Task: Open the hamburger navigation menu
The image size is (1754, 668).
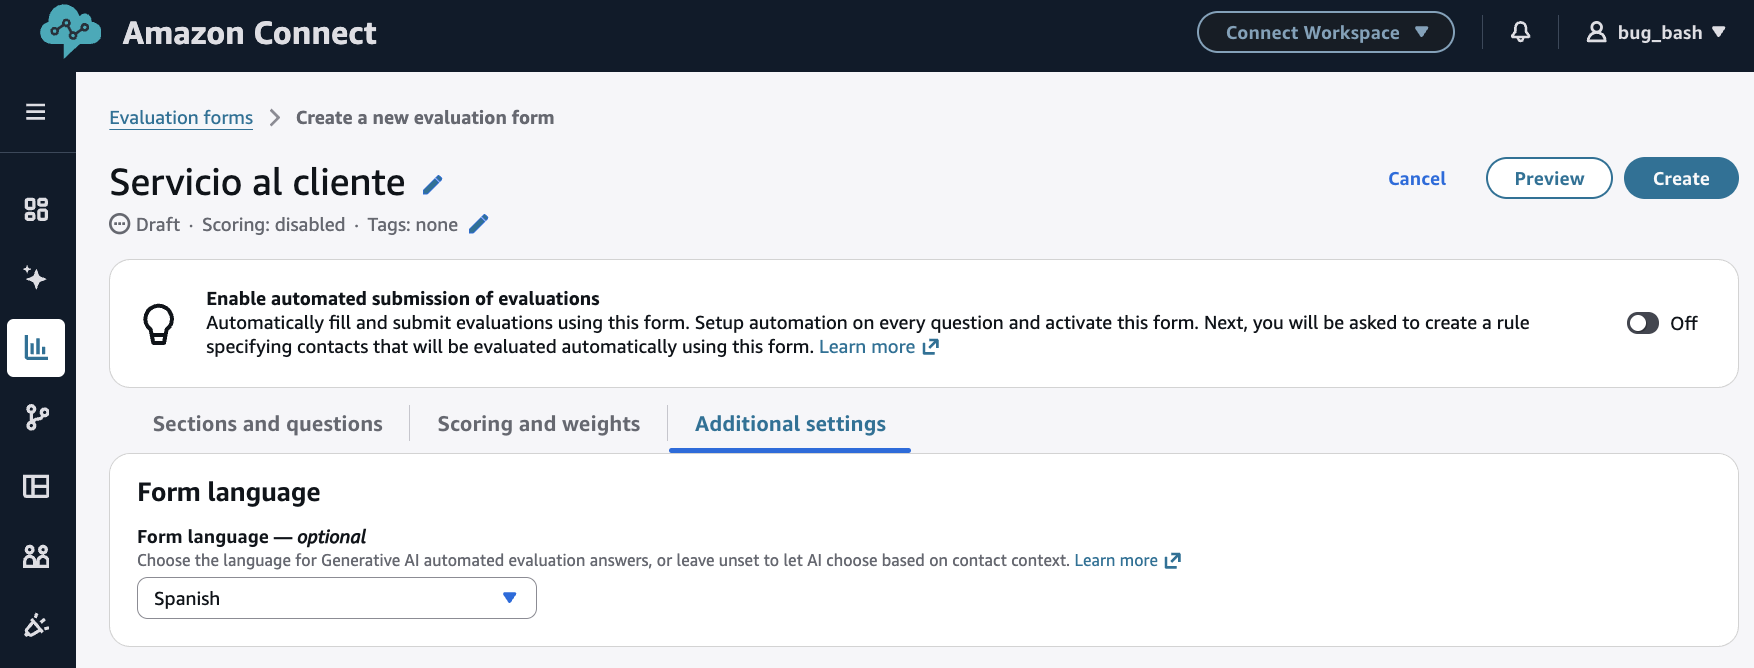Action: [x=36, y=112]
